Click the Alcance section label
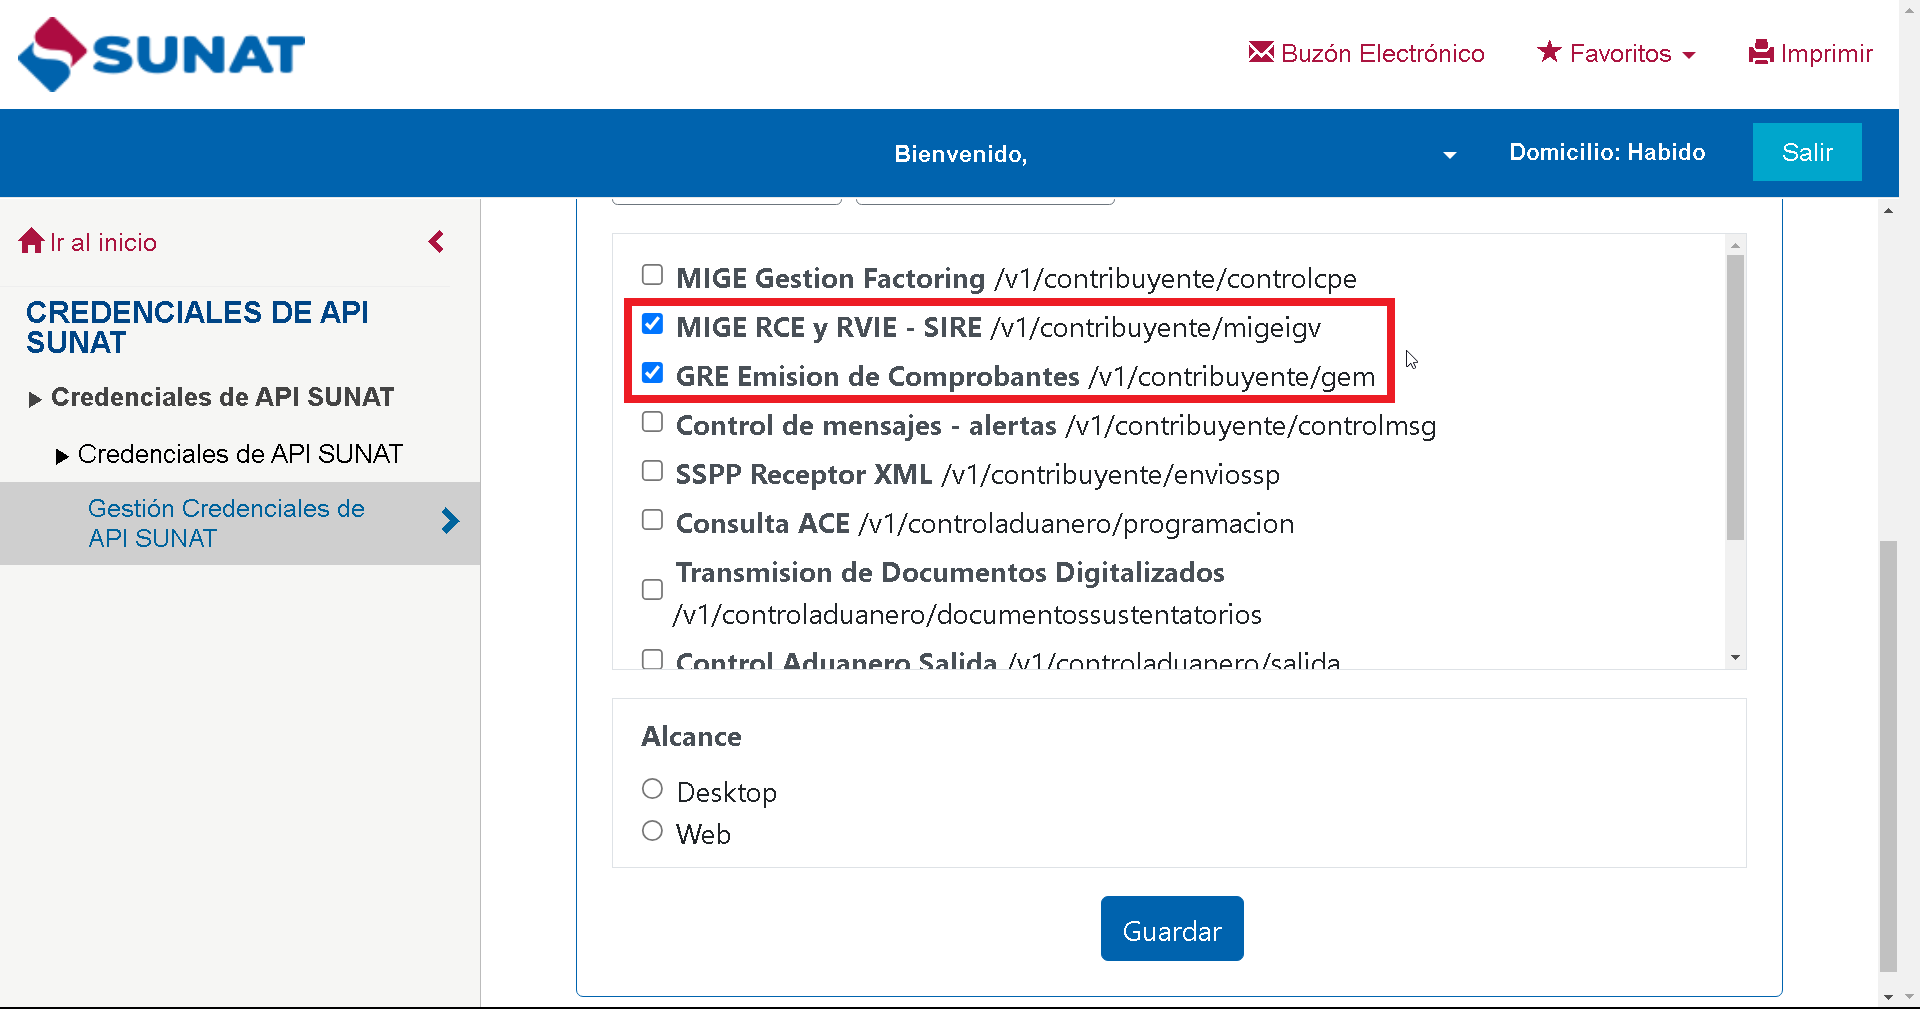The height and width of the screenshot is (1009, 1920). pos(691,737)
